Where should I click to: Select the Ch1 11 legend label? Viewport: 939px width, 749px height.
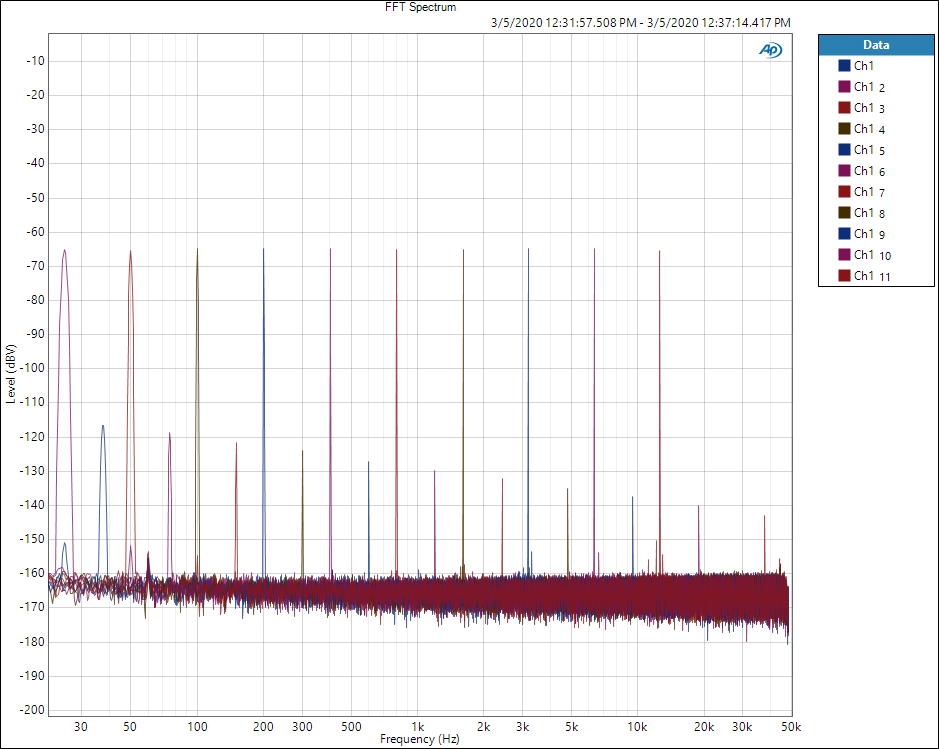[x=873, y=275]
